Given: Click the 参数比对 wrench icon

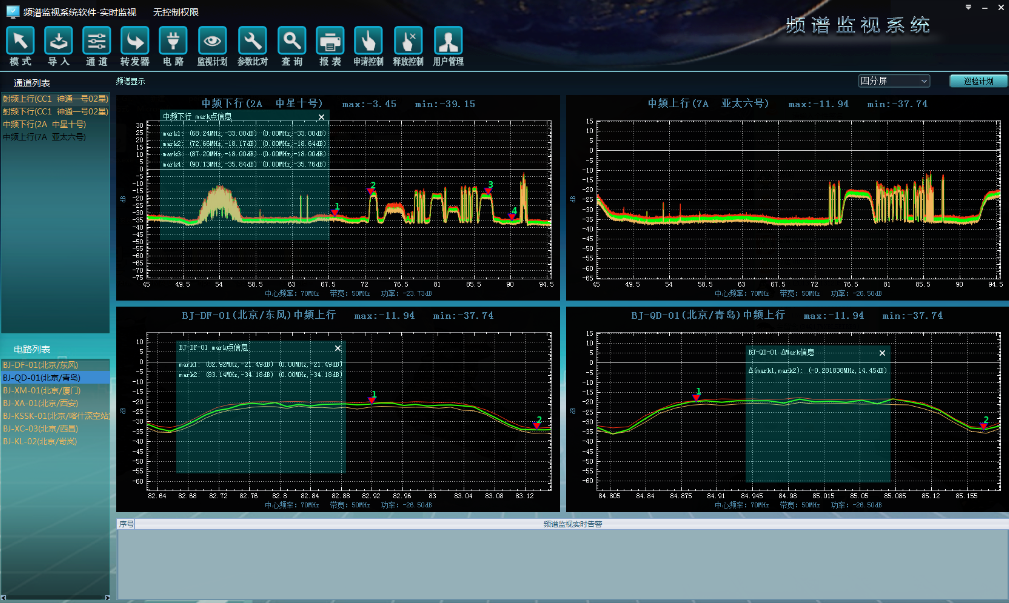Looking at the screenshot, I should [x=252, y=41].
